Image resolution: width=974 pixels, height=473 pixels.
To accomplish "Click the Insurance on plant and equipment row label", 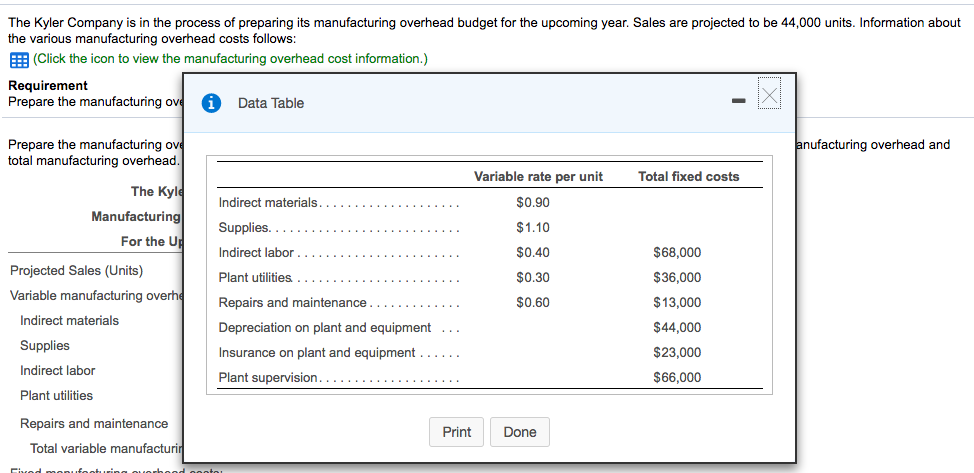I will tap(317, 352).
